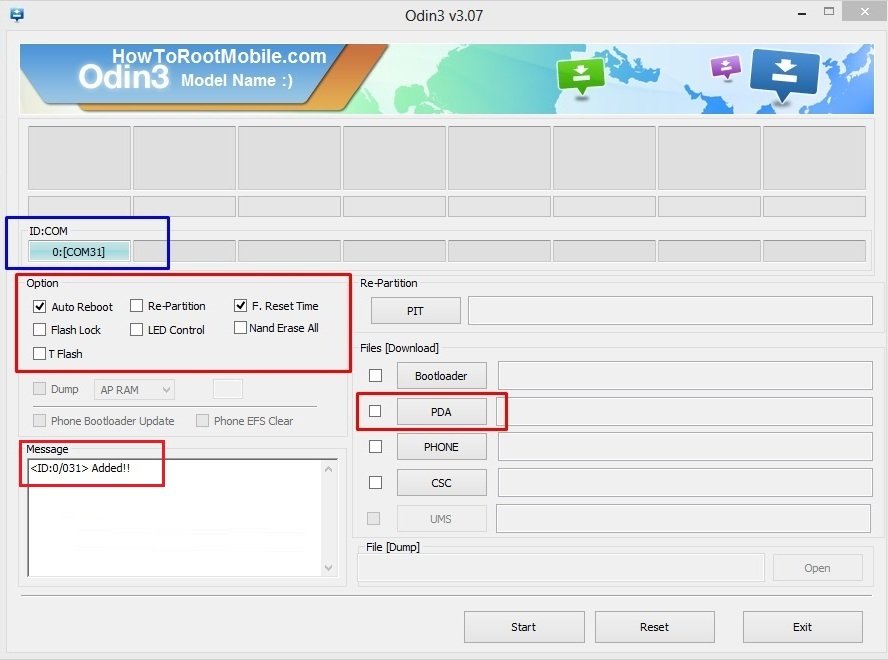
Task: Click the Open button for File Dump
Action: [817, 568]
